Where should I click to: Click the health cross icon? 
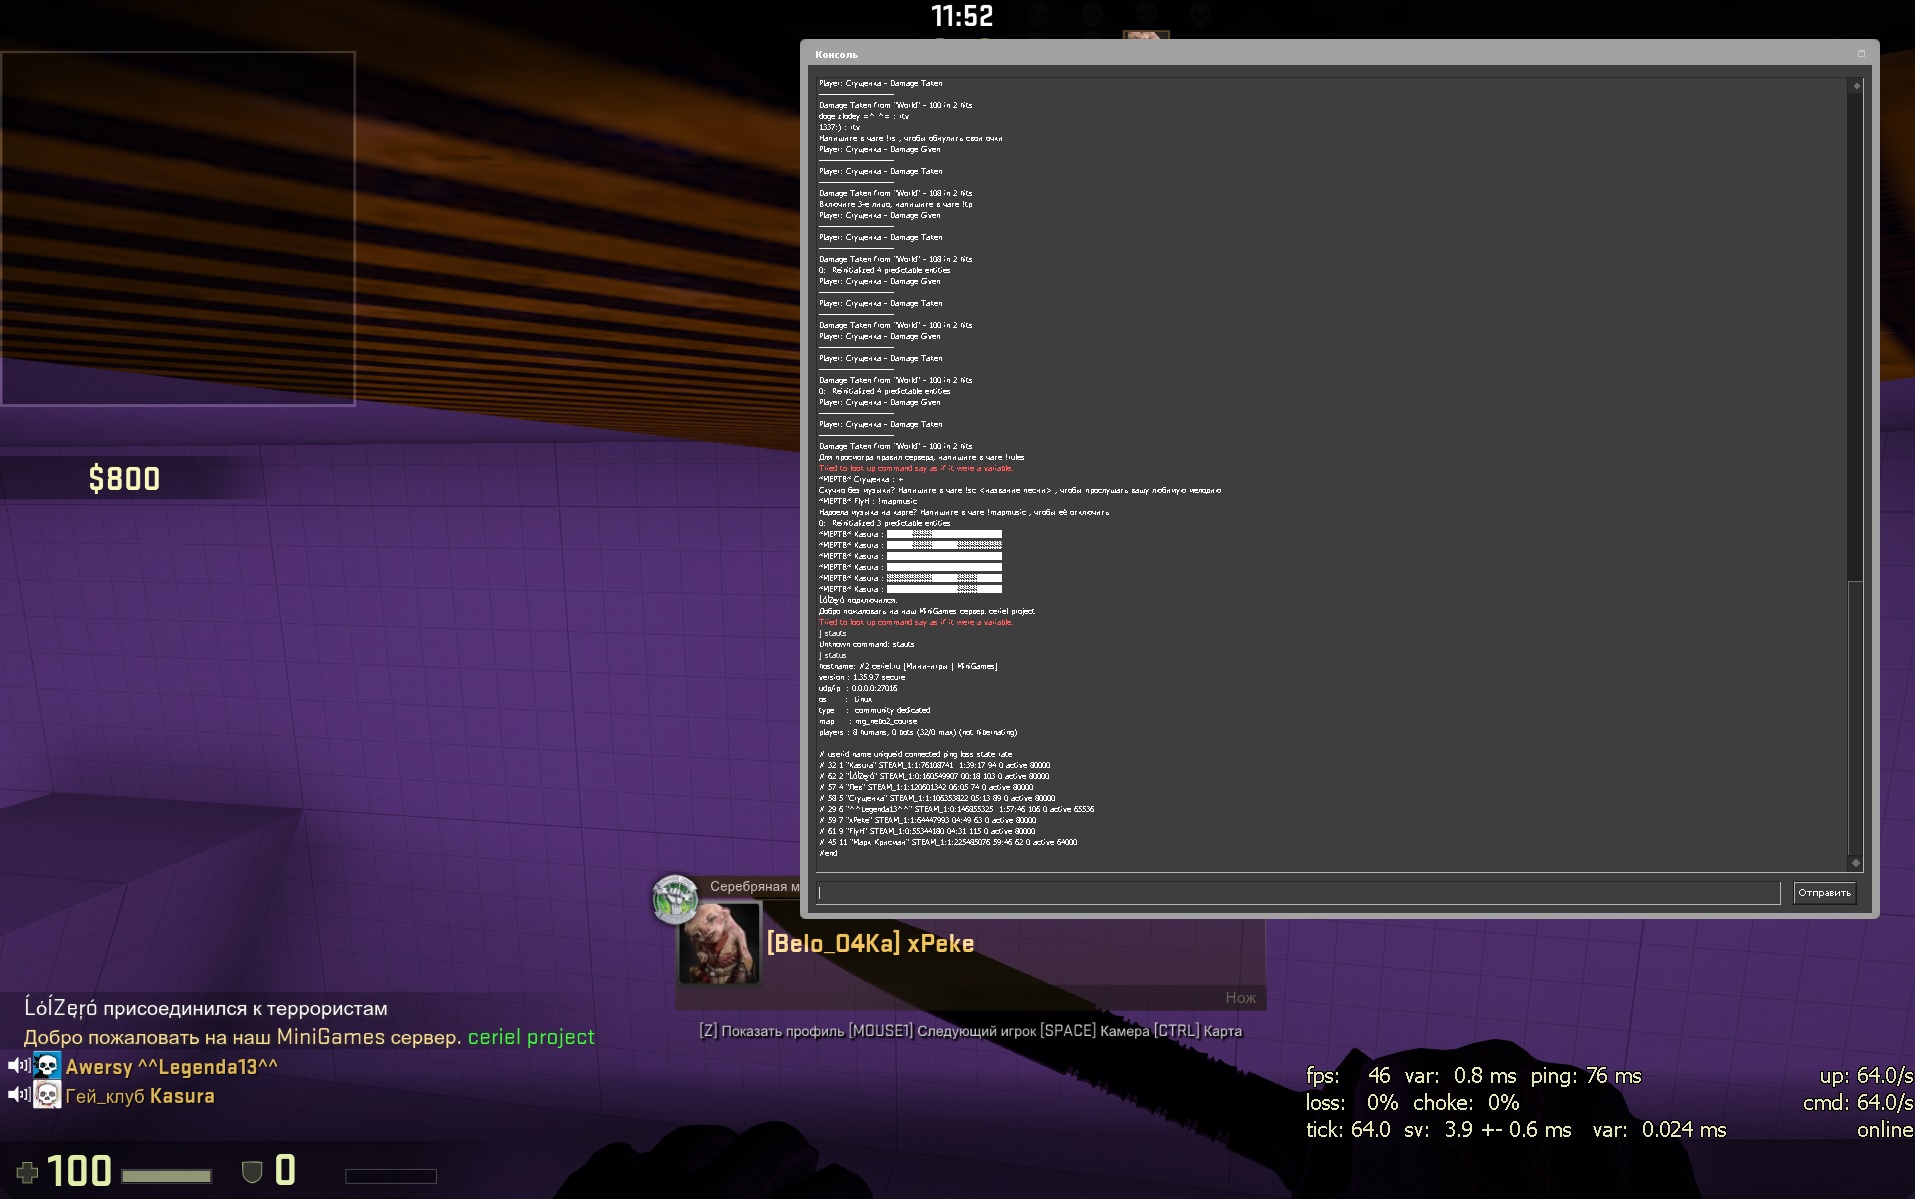tap(28, 1171)
